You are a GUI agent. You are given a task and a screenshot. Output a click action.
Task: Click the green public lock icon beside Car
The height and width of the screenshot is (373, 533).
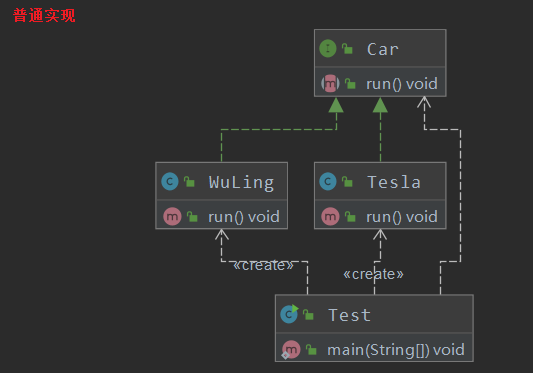click(347, 49)
